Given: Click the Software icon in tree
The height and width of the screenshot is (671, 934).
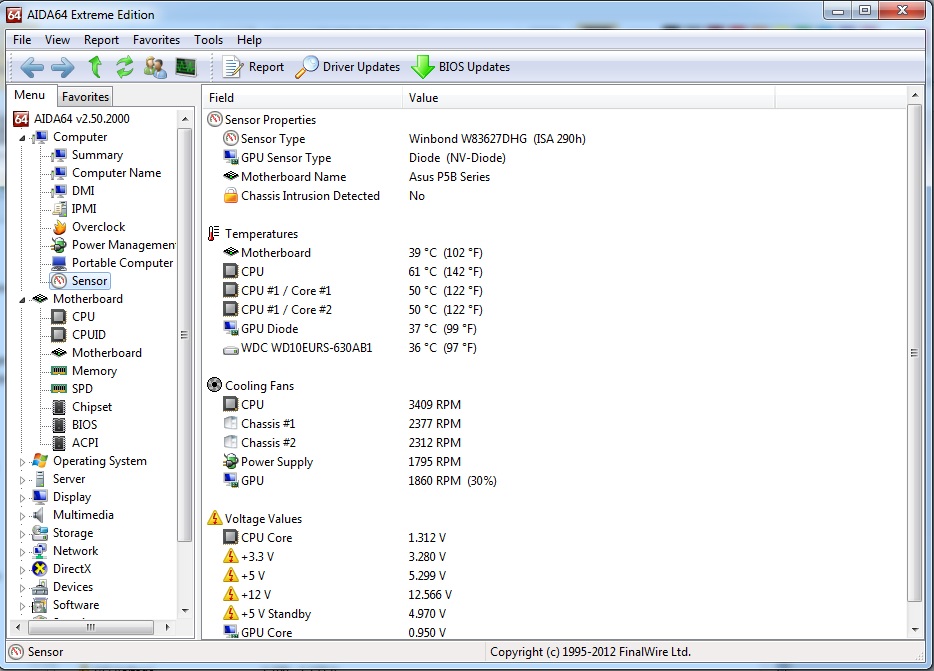Looking at the screenshot, I should click(40, 605).
